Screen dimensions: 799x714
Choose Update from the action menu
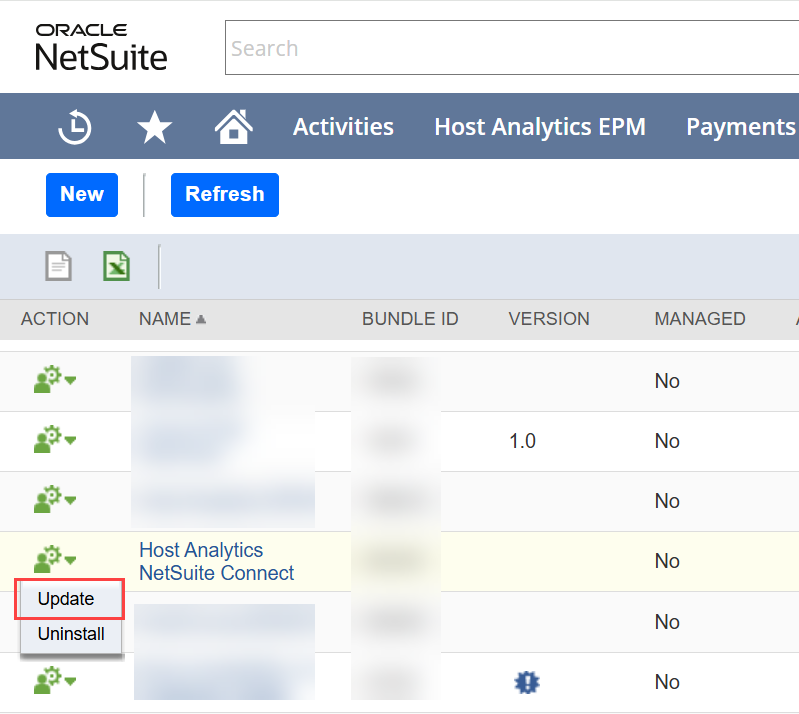coord(66,599)
